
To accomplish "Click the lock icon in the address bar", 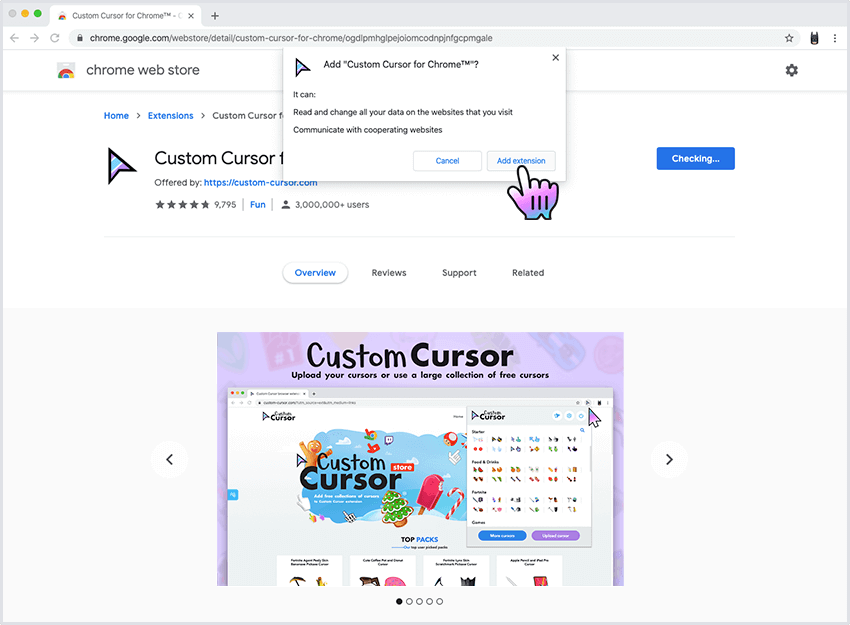I will (x=80, y=38).
